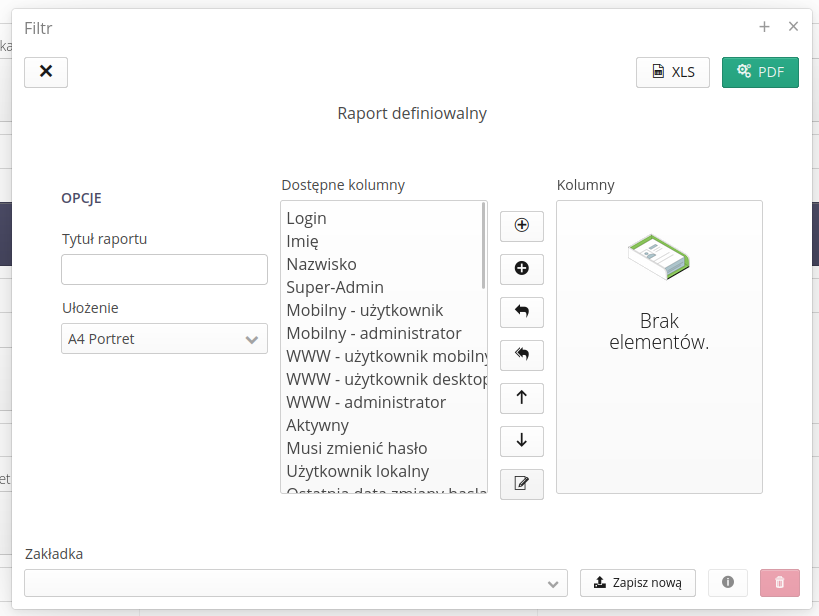This screenshot has height=616, width=819.
Task: Open the Ułożenie layout dropdown
Action: (164, 339)
